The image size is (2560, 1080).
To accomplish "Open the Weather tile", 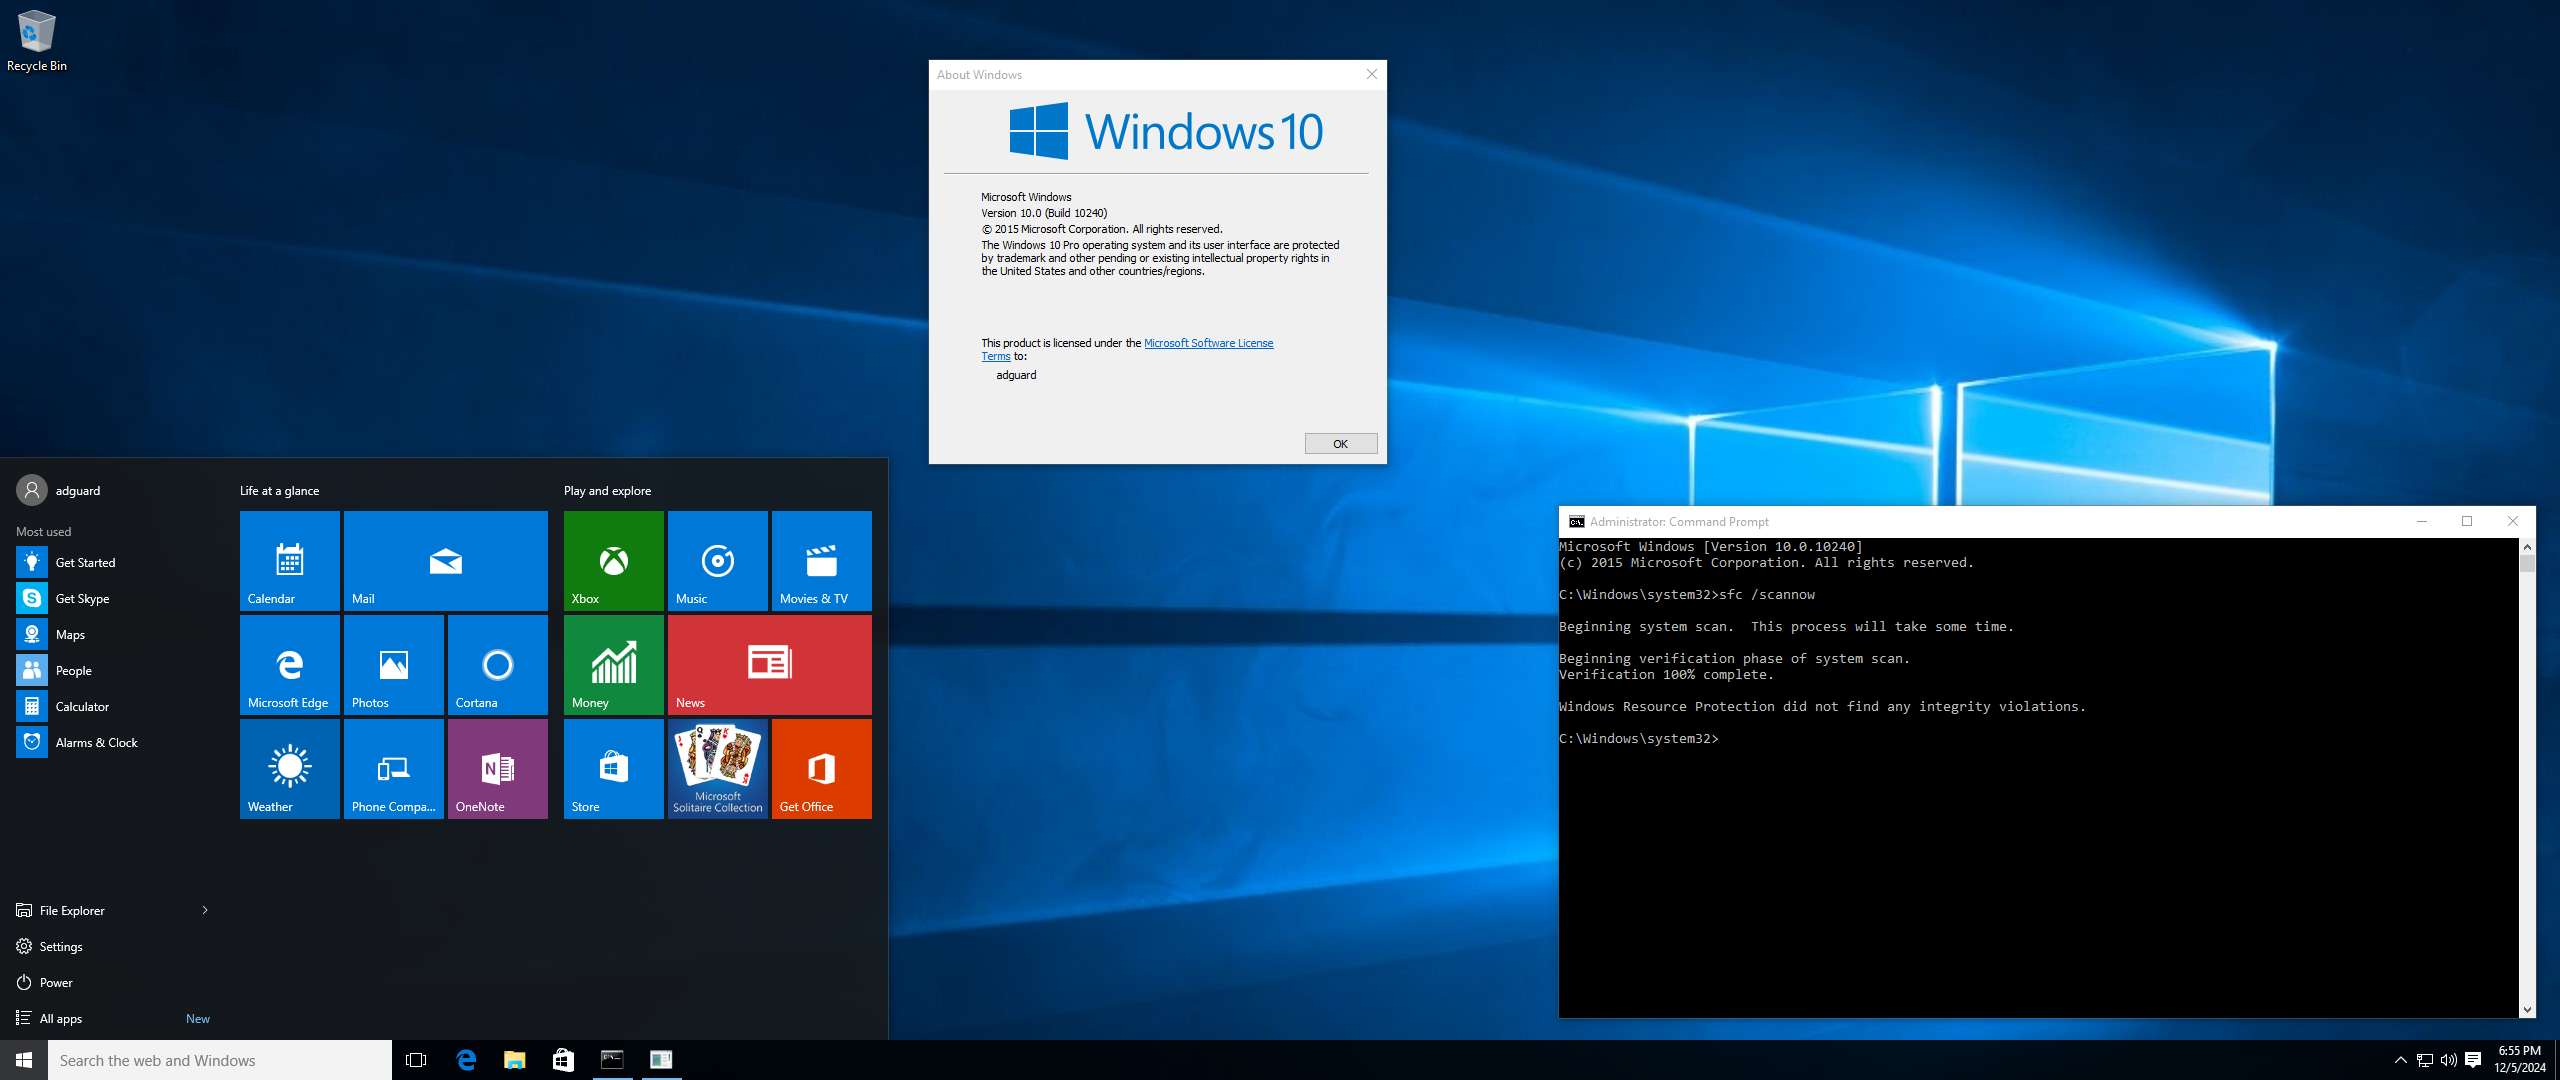I will [x=290, y=769].
